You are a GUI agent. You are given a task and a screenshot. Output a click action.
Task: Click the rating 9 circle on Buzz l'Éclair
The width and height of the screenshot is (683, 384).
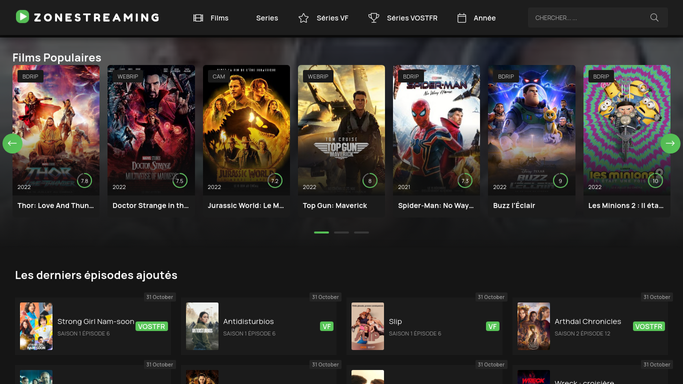point(560,180)
